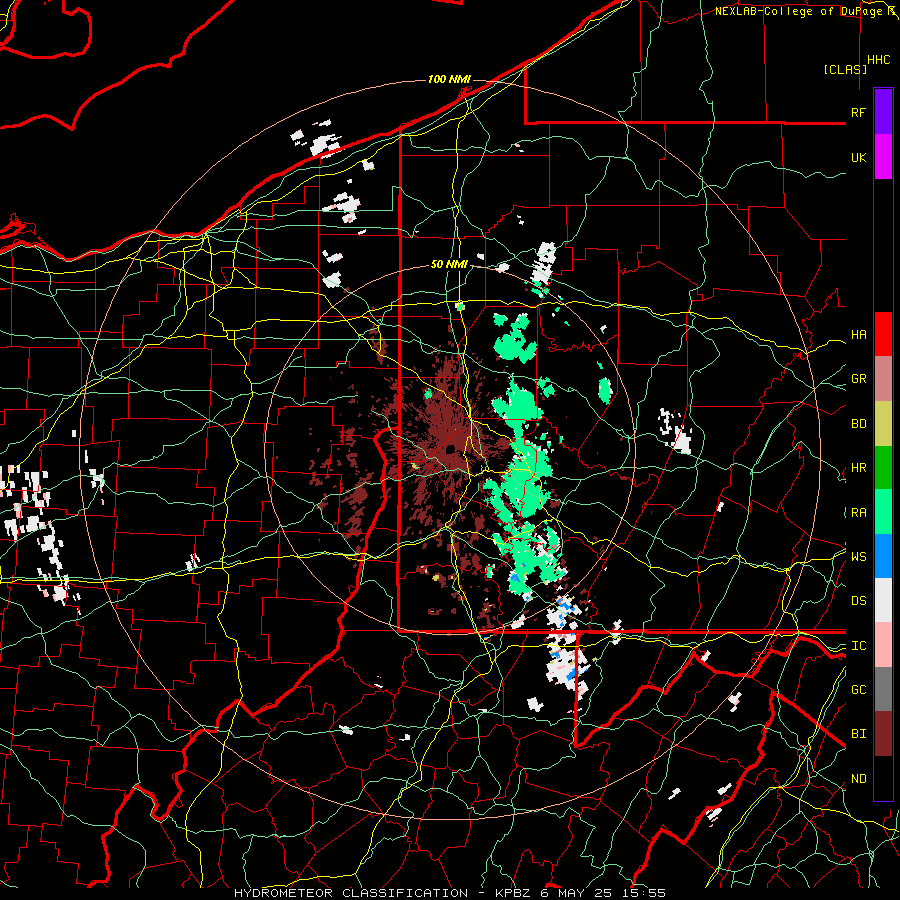
Task: Click the 100 NMI range ring label
Action: (x=449, y=79)
